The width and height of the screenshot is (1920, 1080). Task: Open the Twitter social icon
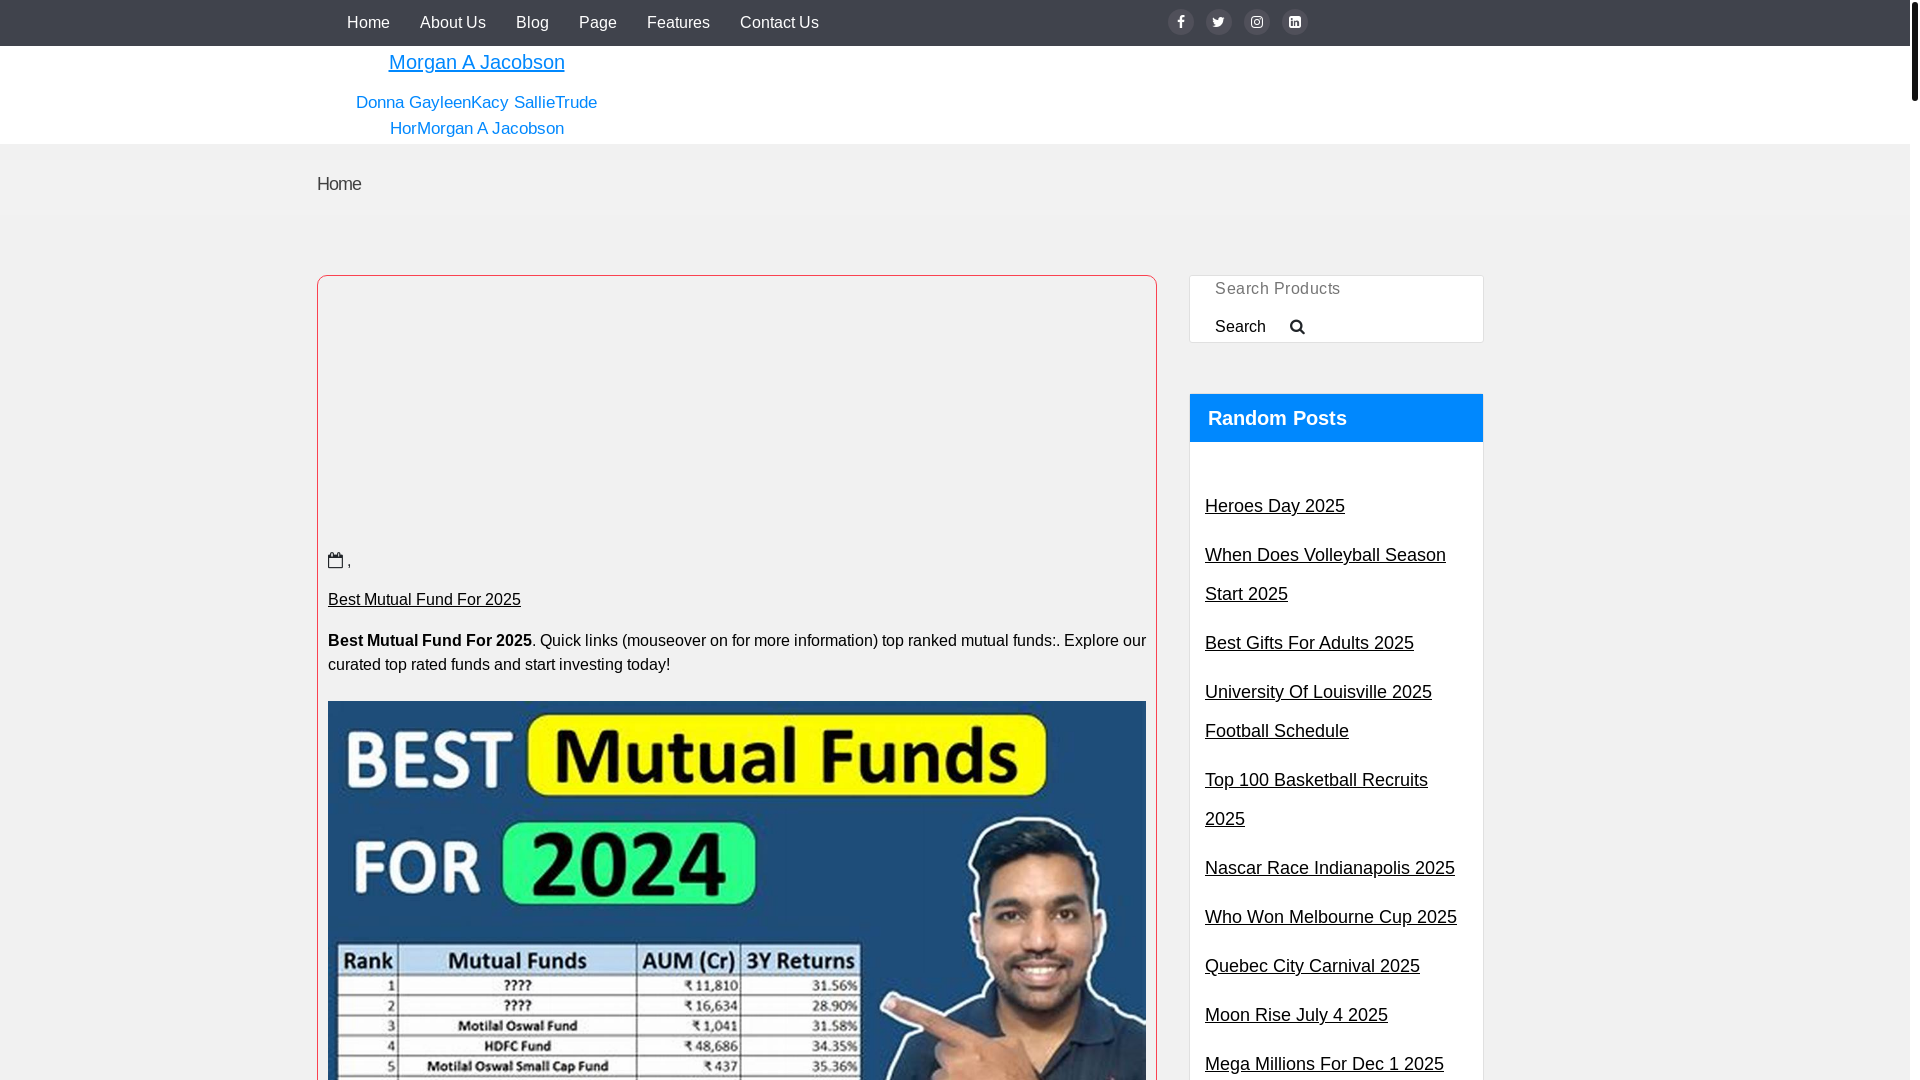[1218, 22]
